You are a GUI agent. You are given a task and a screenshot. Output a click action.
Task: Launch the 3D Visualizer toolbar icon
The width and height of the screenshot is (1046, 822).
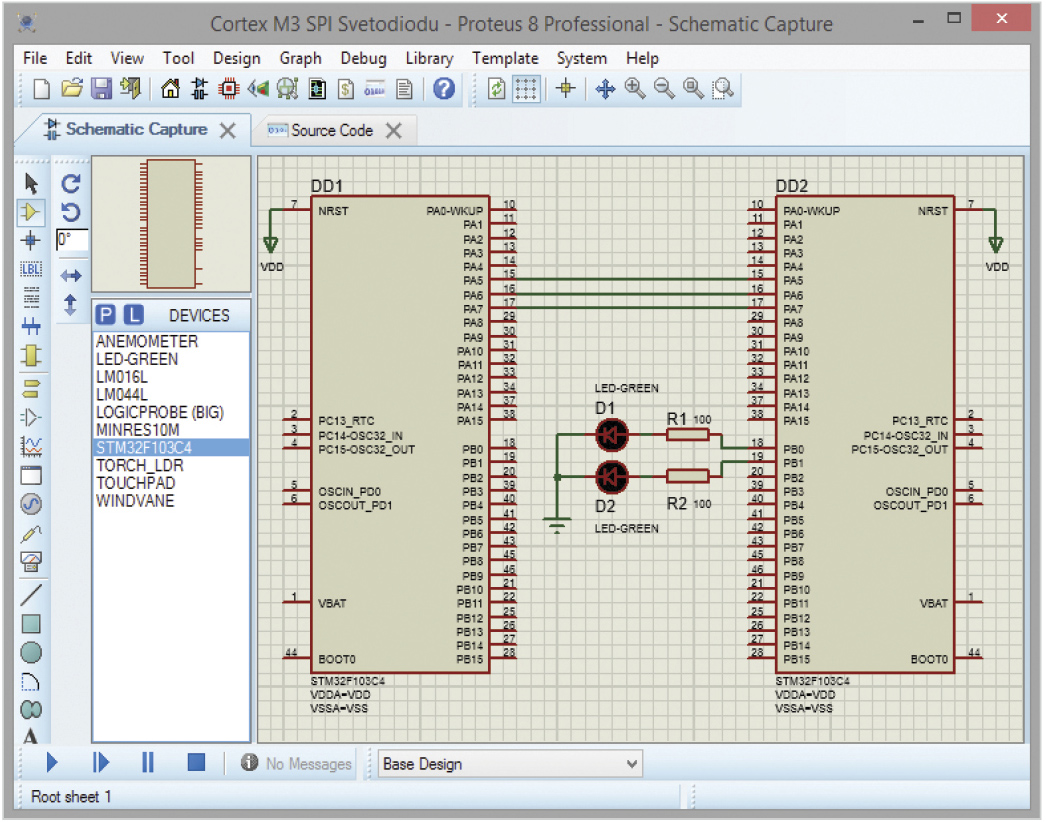click(x=258, y=89)
